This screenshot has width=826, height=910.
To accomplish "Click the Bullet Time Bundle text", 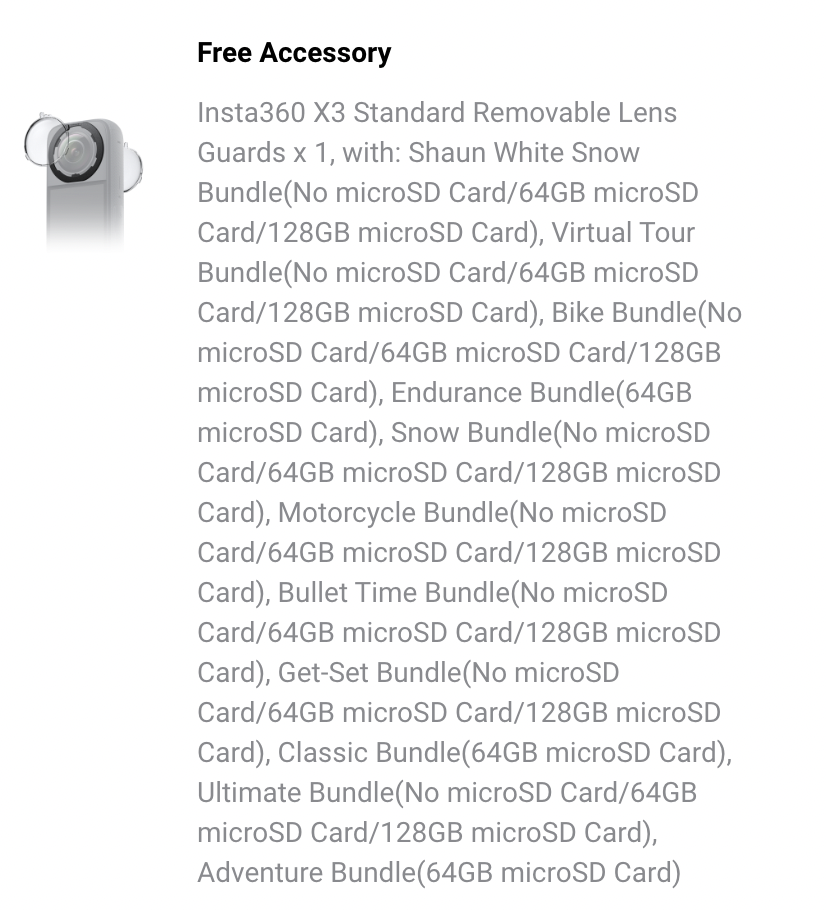I will tap(393, 593).
